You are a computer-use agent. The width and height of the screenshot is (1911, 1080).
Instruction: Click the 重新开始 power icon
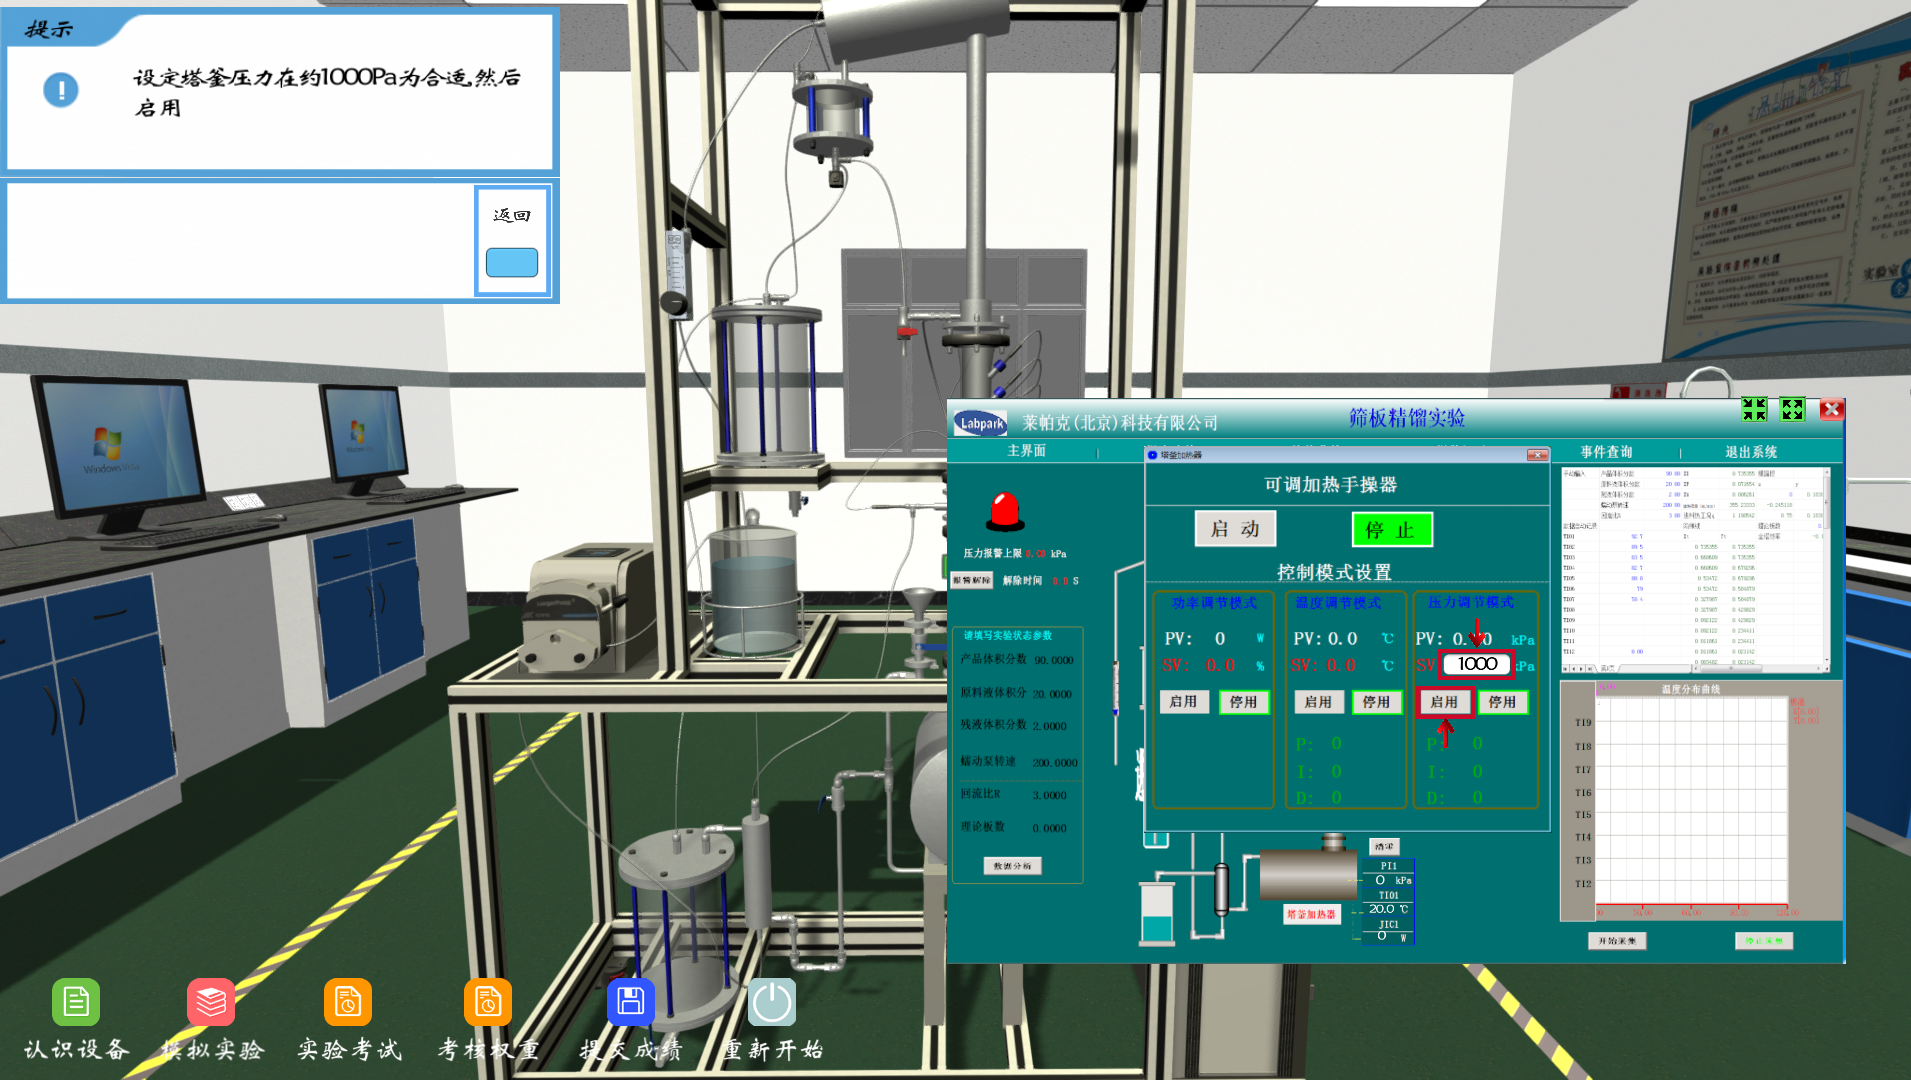pyautogui.click(x=772, y=1002)
